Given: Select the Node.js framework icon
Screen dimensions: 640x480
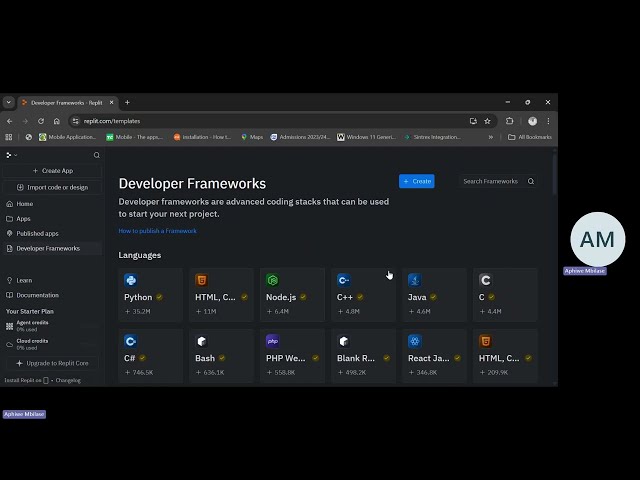Looking at the screenshot, I should coord(272,281).
